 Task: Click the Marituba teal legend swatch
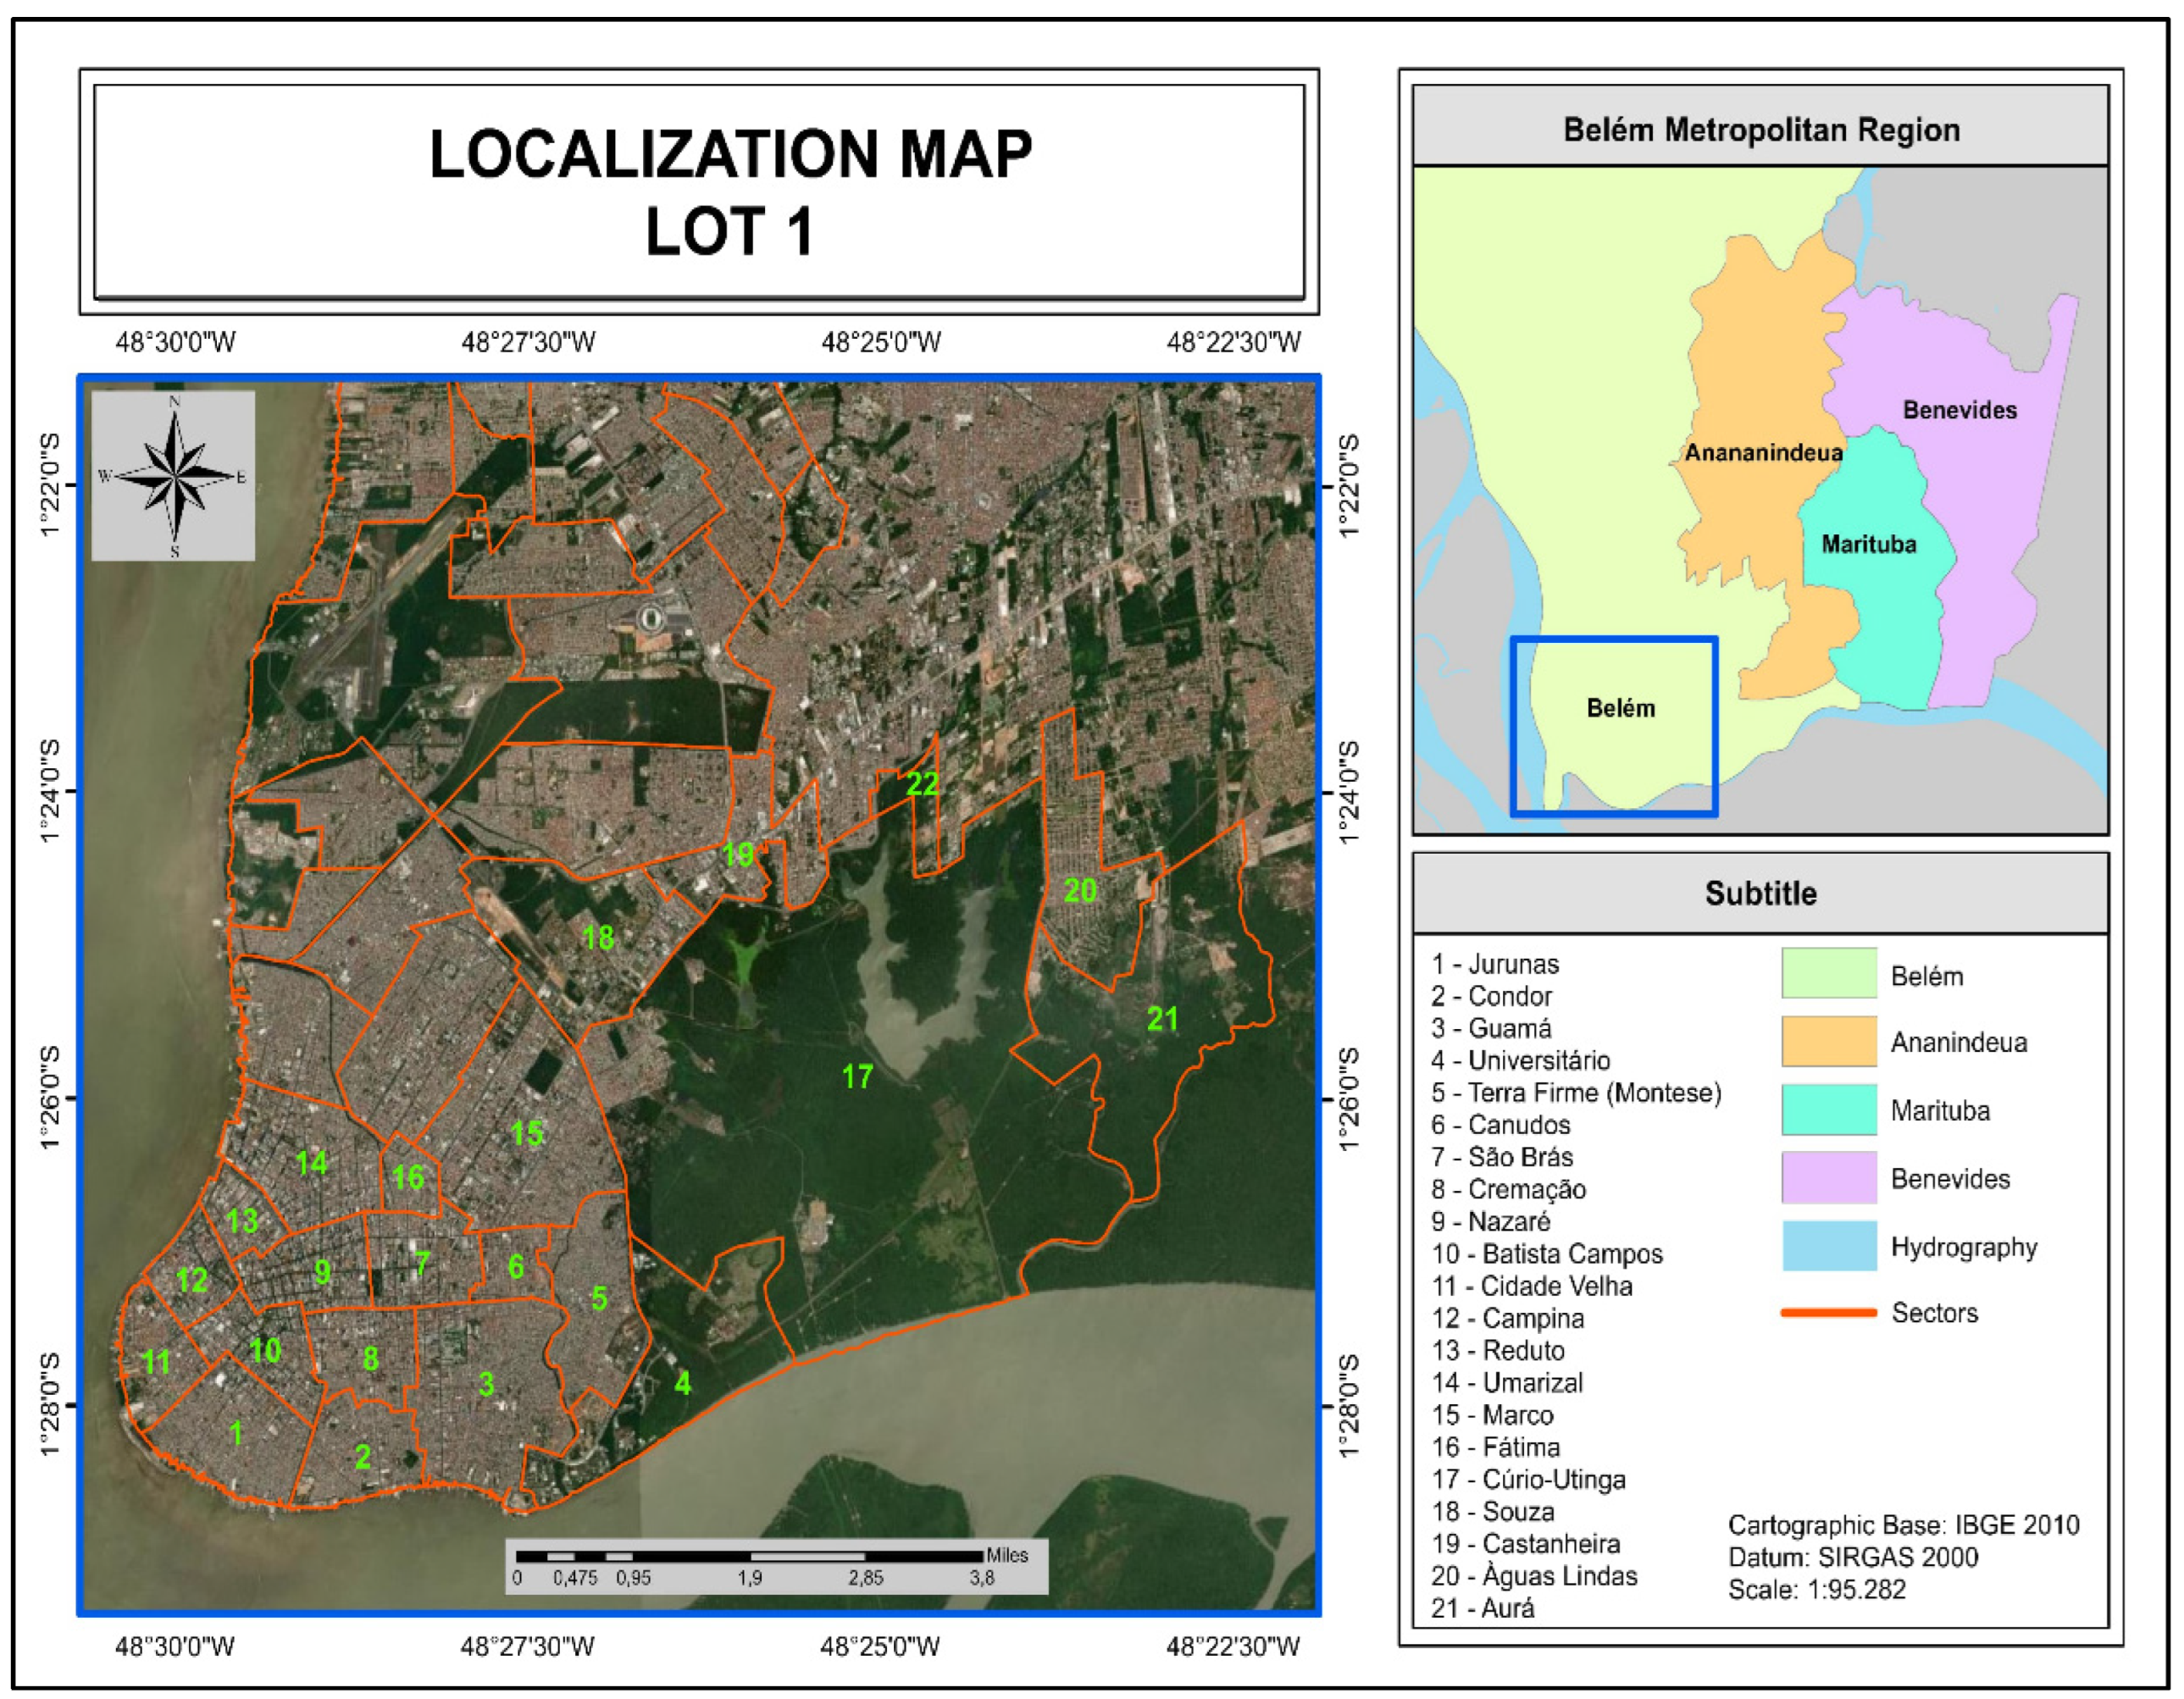click(x=1828, y=1110)
